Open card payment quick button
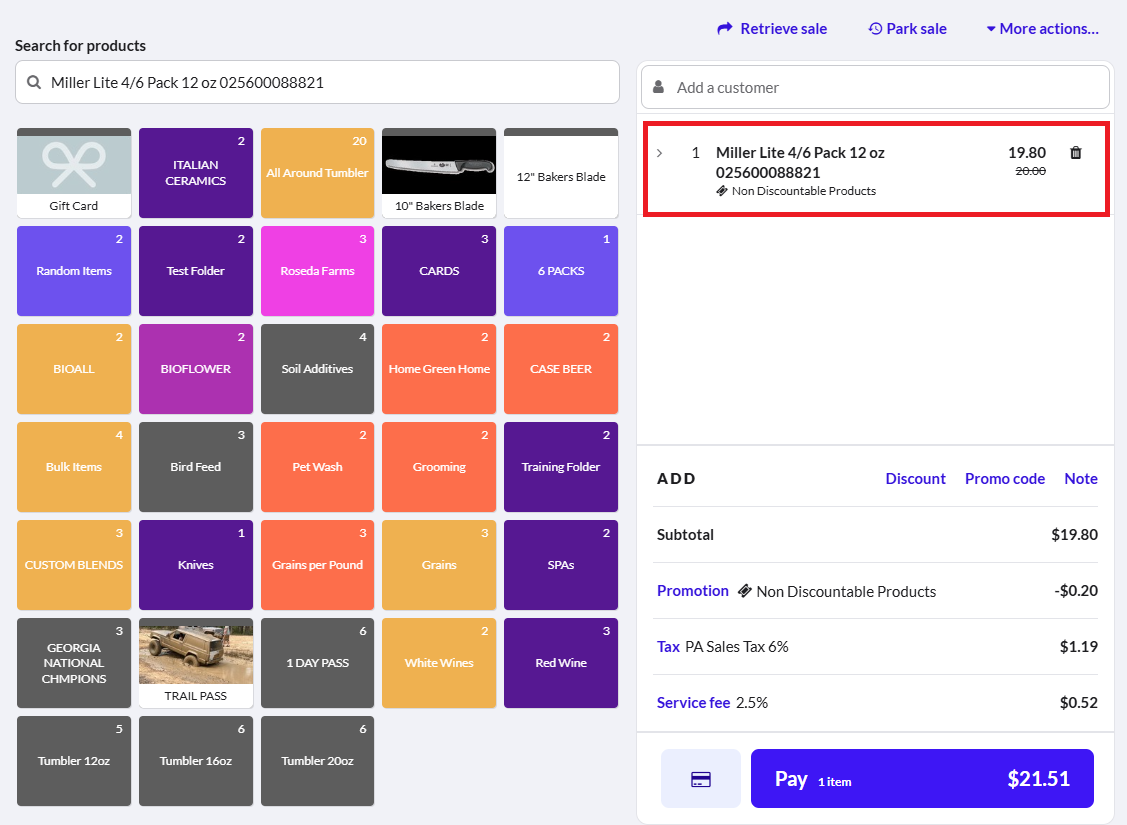The width and height of the screenshot is (1127, 825). (701, 779)
